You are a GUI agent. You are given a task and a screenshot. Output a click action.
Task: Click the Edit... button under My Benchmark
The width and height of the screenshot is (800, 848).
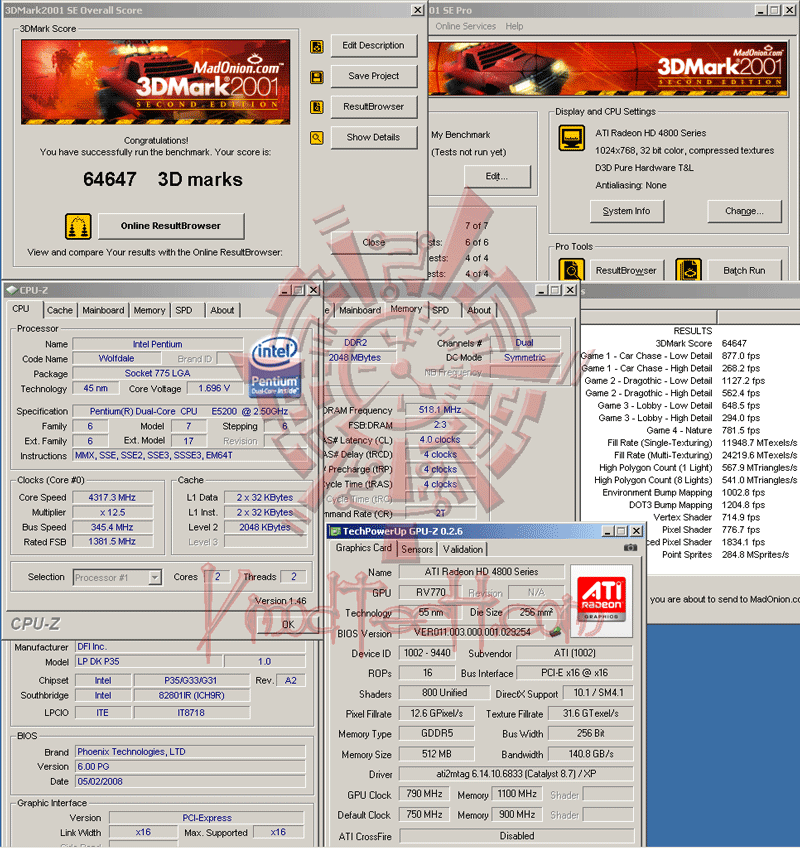pyautogui.click(x=497, y=176)
